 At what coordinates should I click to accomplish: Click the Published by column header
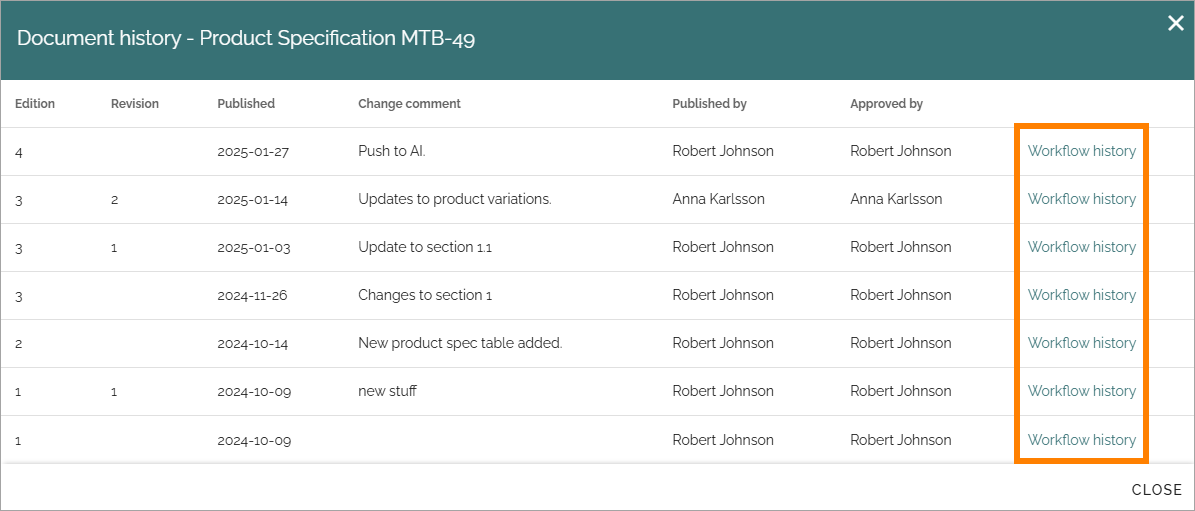(x=710, y=104)
